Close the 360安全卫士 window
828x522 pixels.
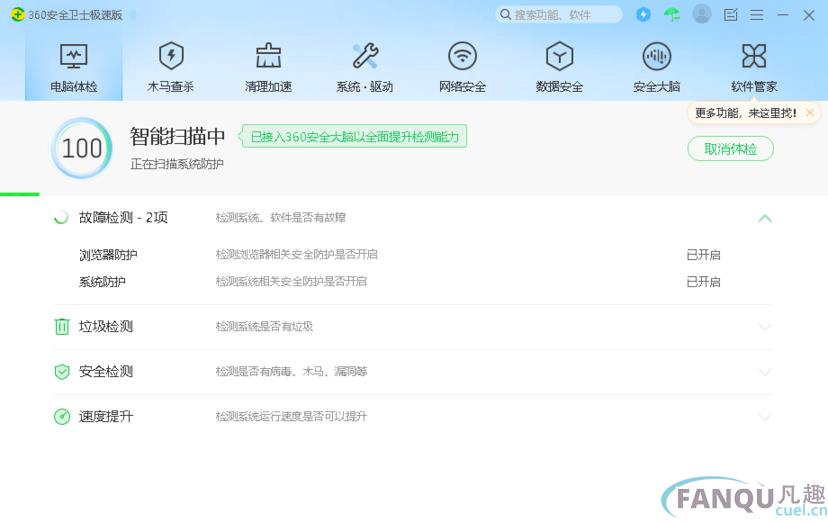[809, 15]
